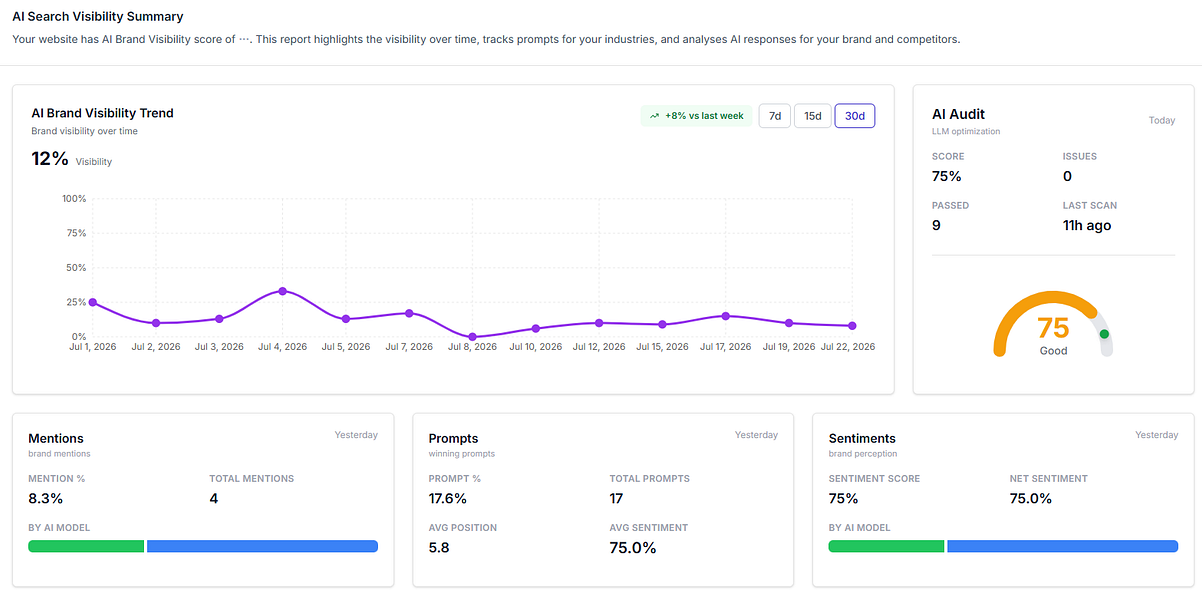Click the blue segment of the Sentiments model bar

pos(1063,546)
